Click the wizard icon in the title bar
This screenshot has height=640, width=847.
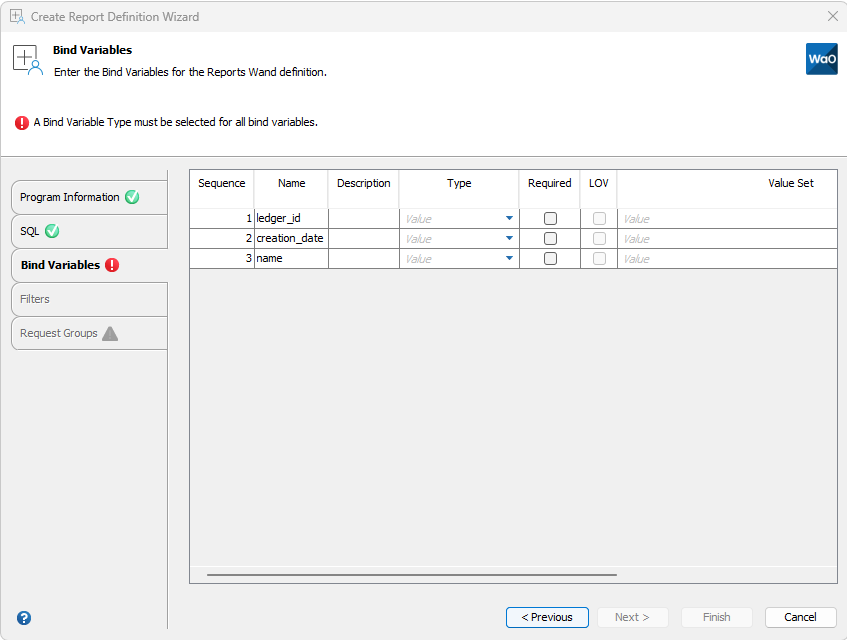(x=18, y=16)
